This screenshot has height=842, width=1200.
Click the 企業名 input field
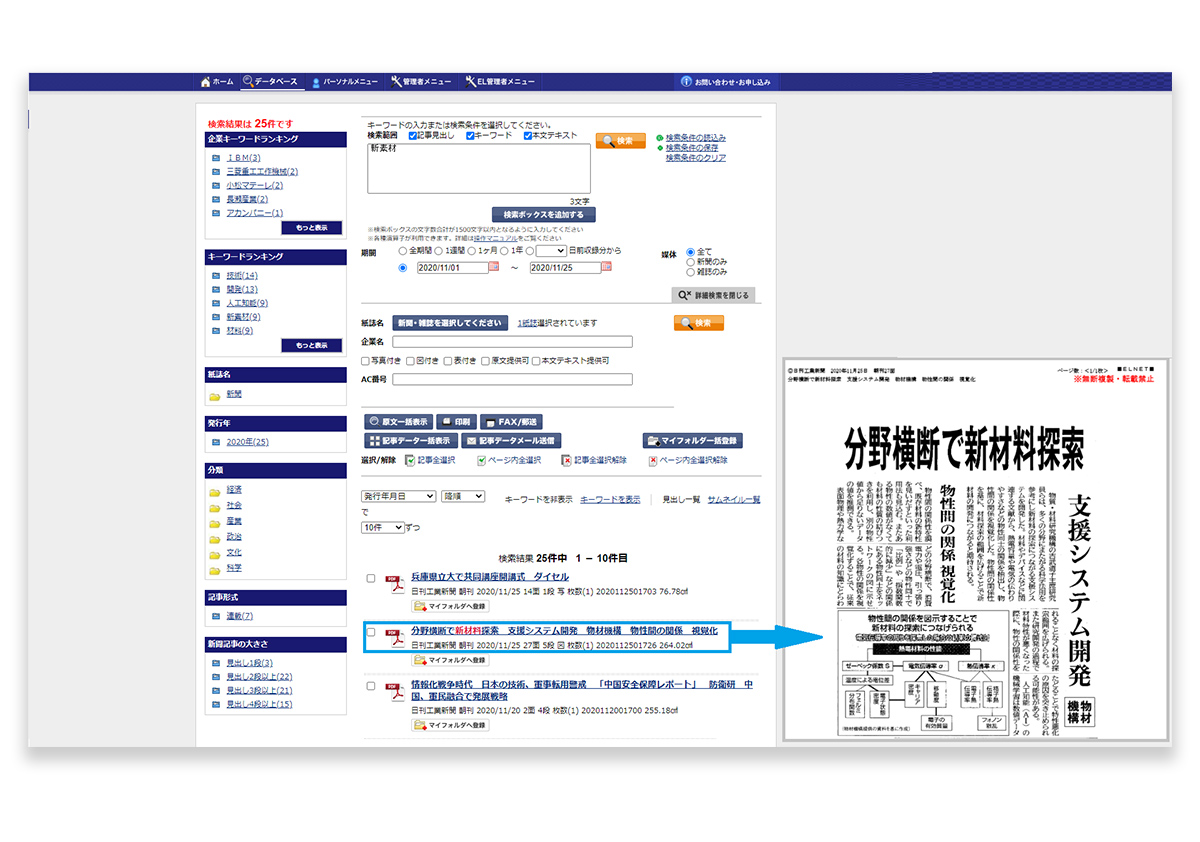click(512, 342)
